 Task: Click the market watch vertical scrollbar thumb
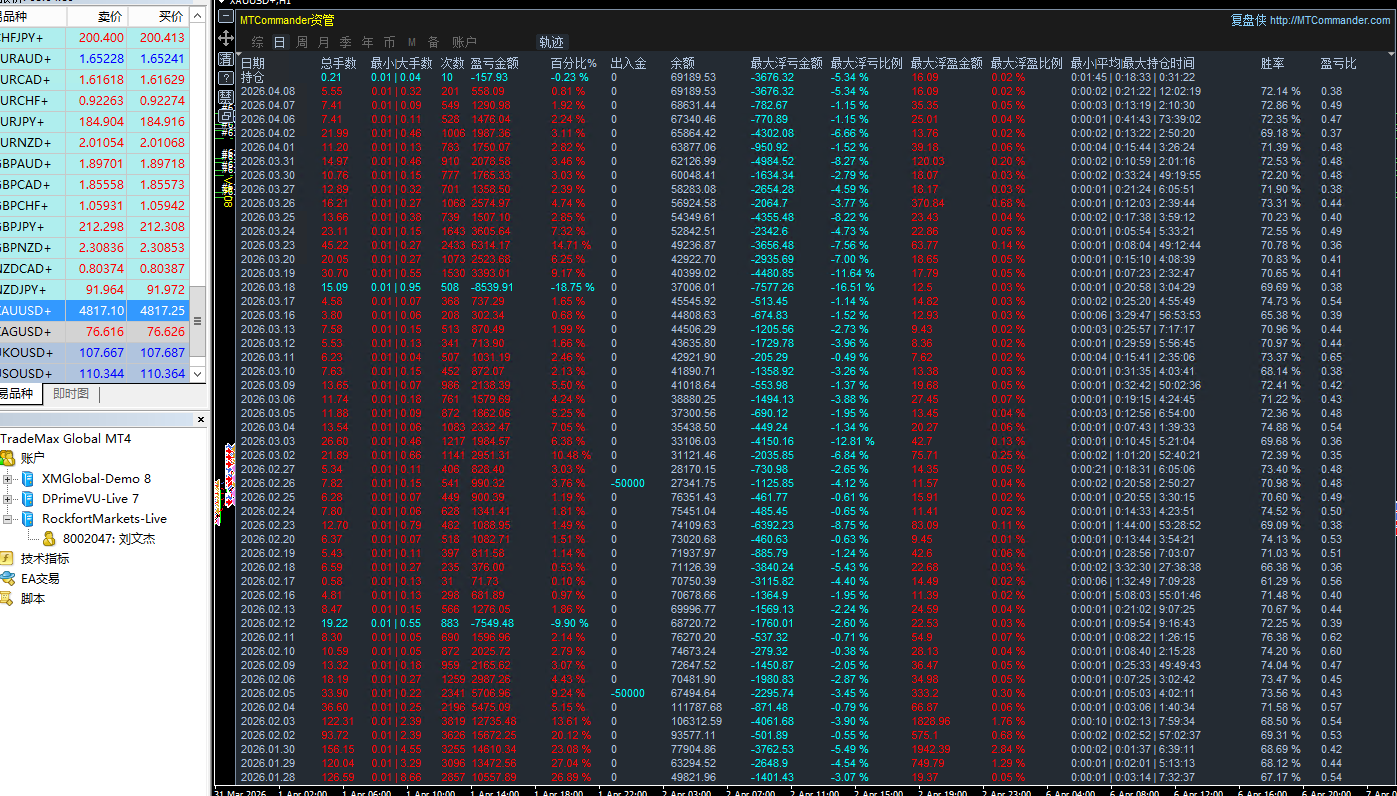click(197, 322)
